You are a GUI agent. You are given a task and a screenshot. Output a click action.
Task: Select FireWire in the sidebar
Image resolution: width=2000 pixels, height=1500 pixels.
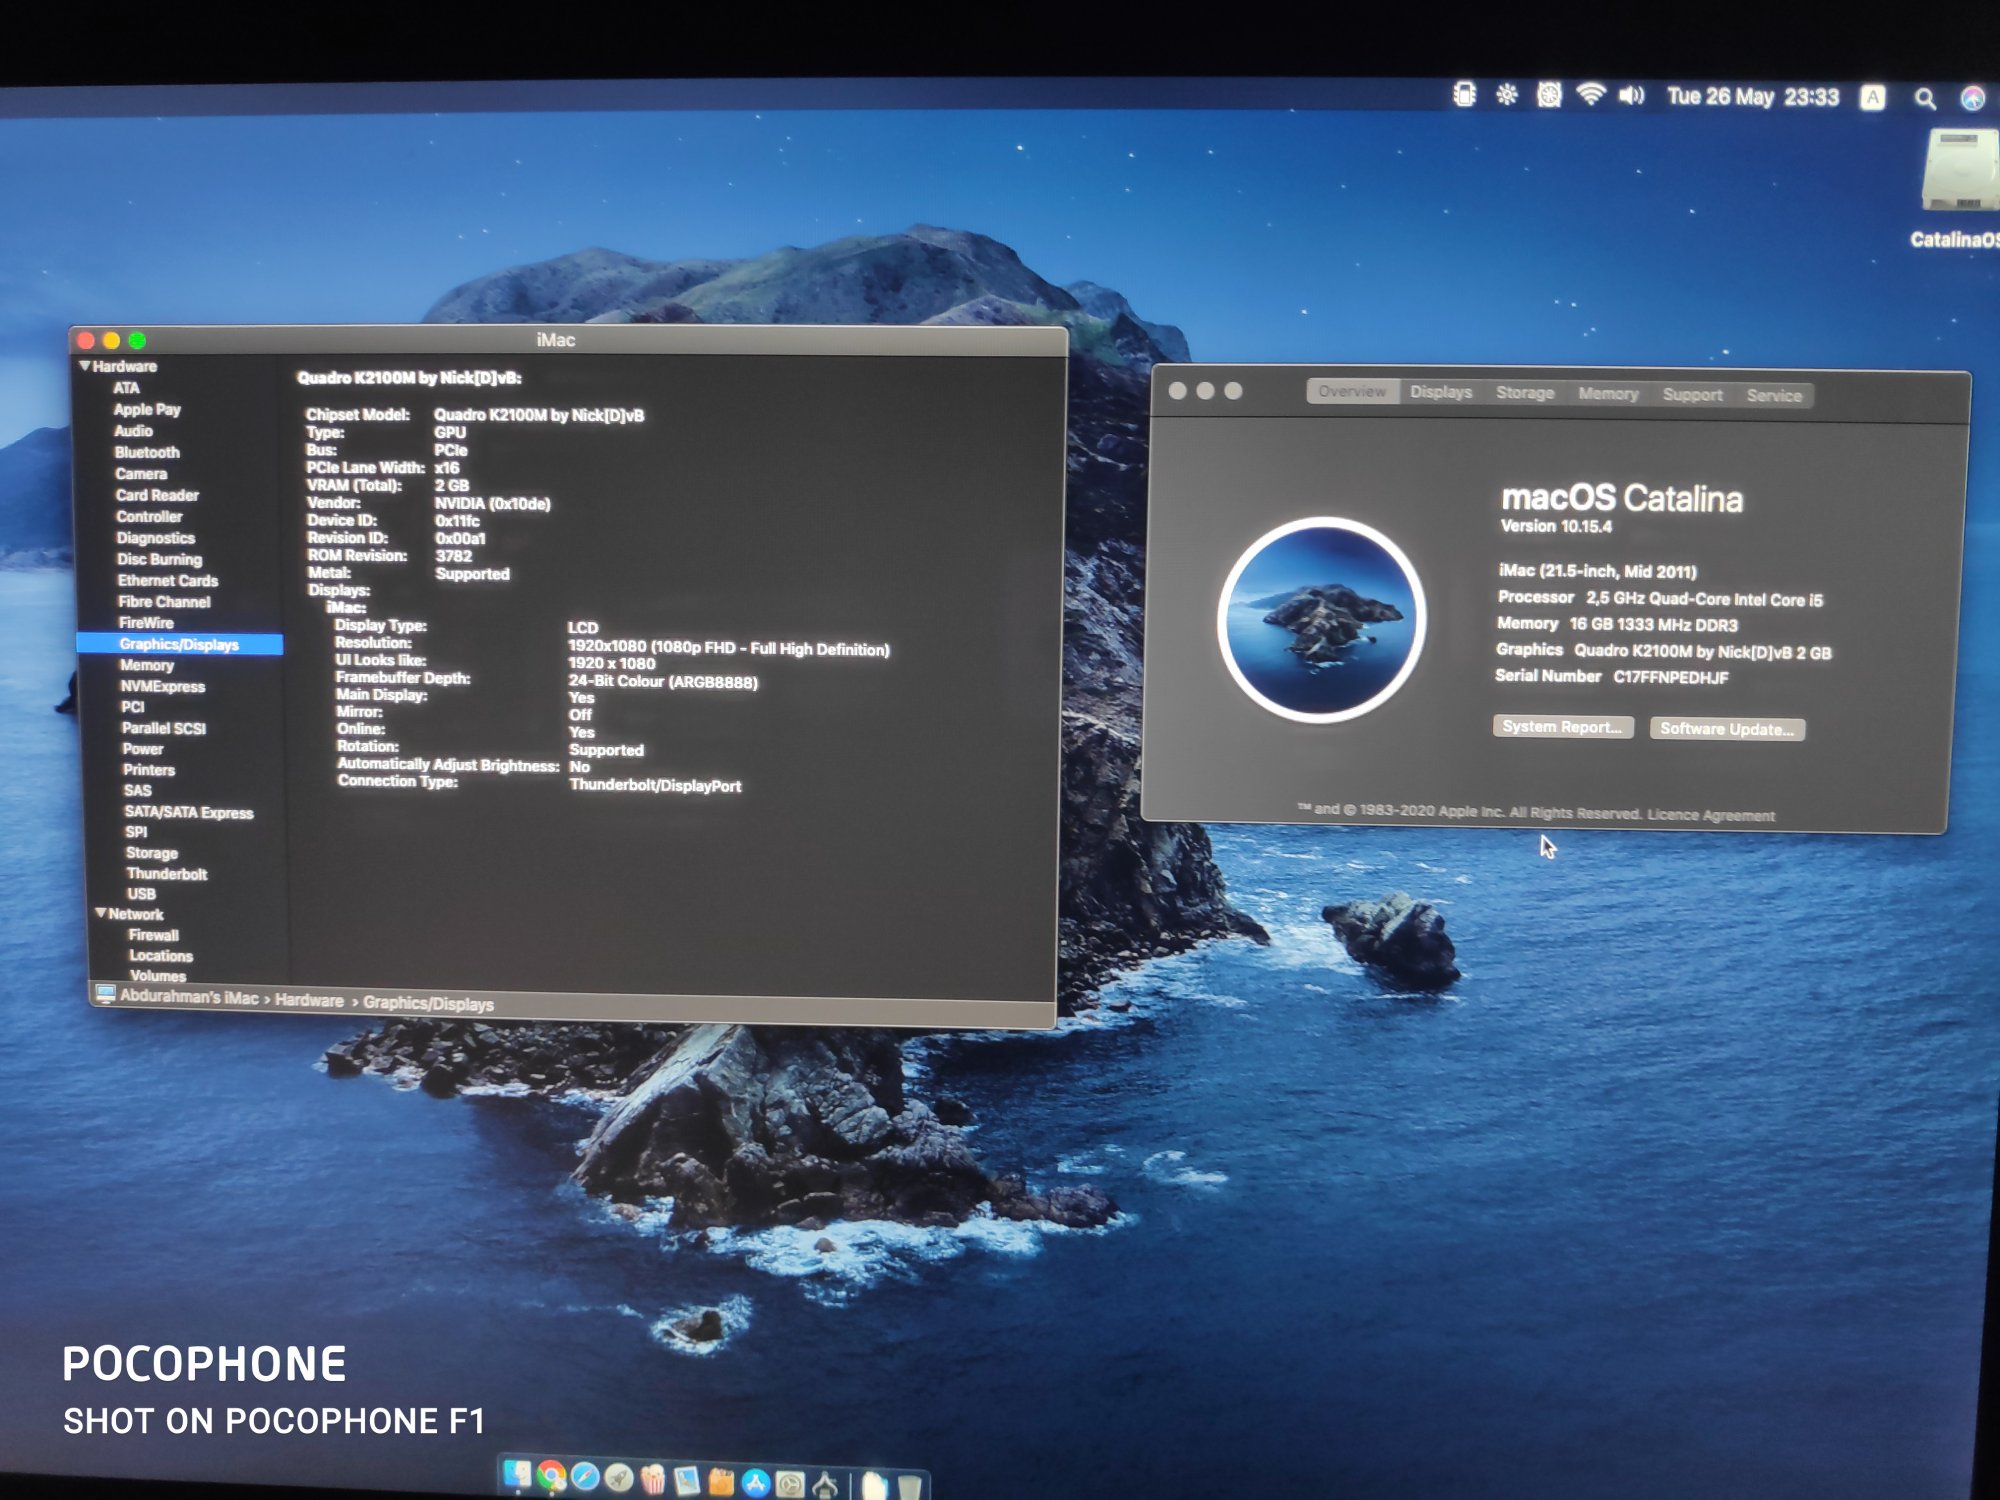(145, 622)
